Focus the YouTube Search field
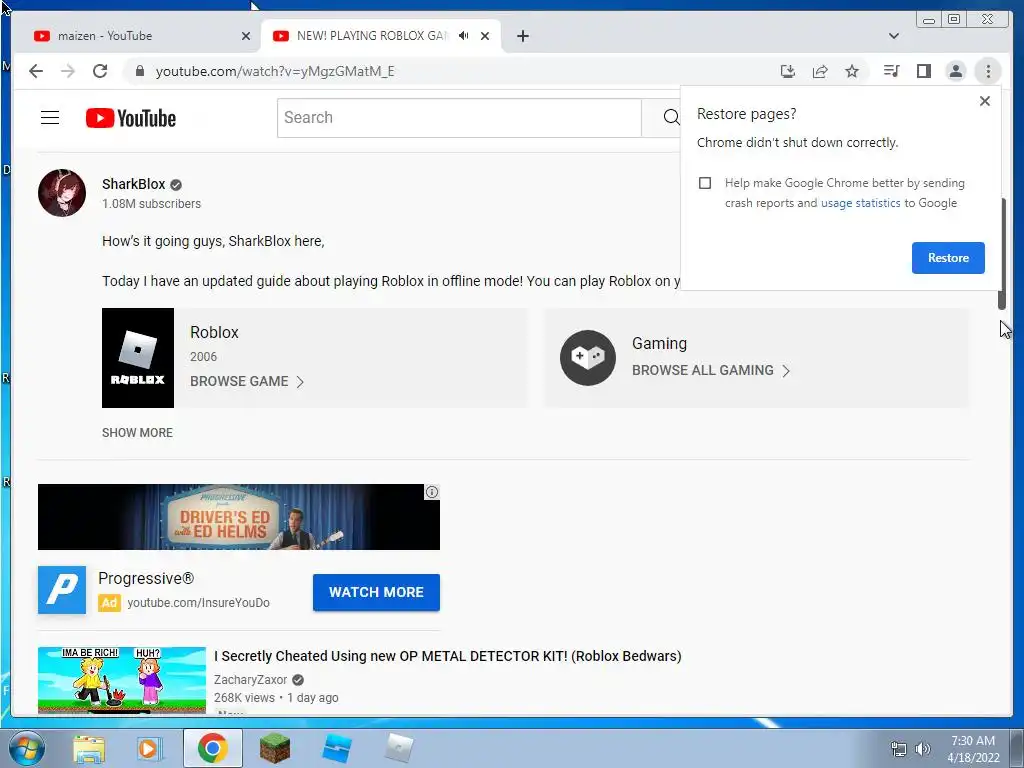 pos(459,118)
